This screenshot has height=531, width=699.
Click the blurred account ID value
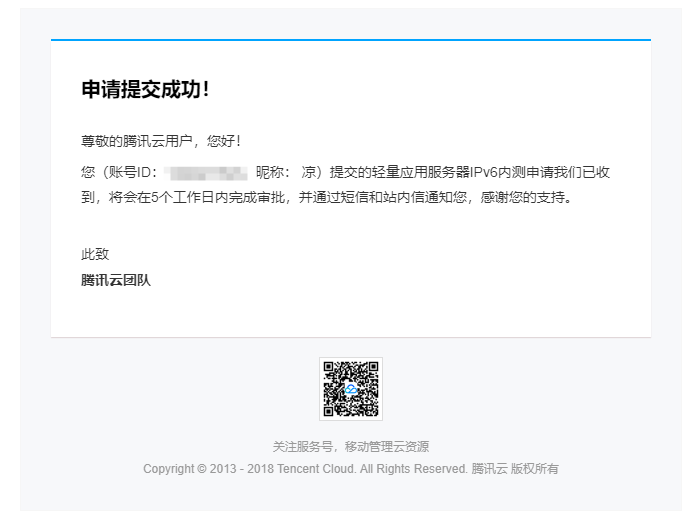point(206,172)
